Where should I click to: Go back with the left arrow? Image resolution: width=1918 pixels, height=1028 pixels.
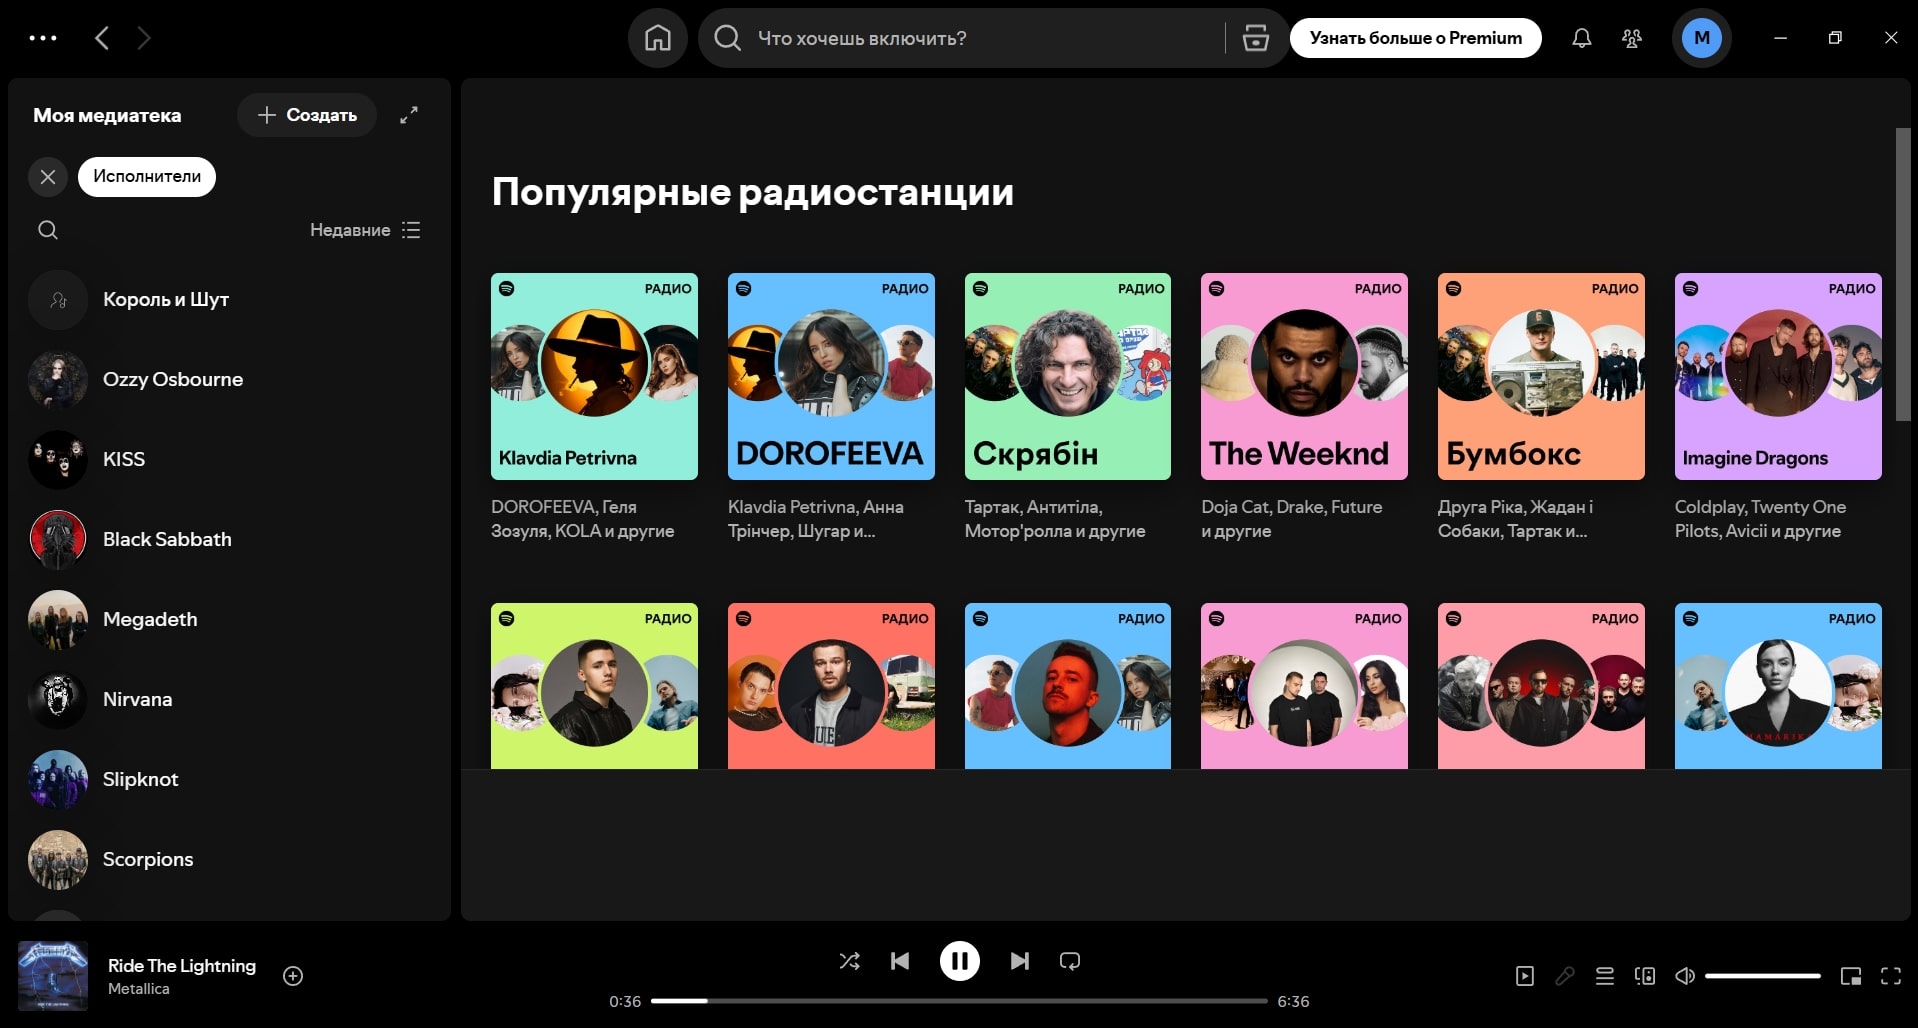click(101, 38)
